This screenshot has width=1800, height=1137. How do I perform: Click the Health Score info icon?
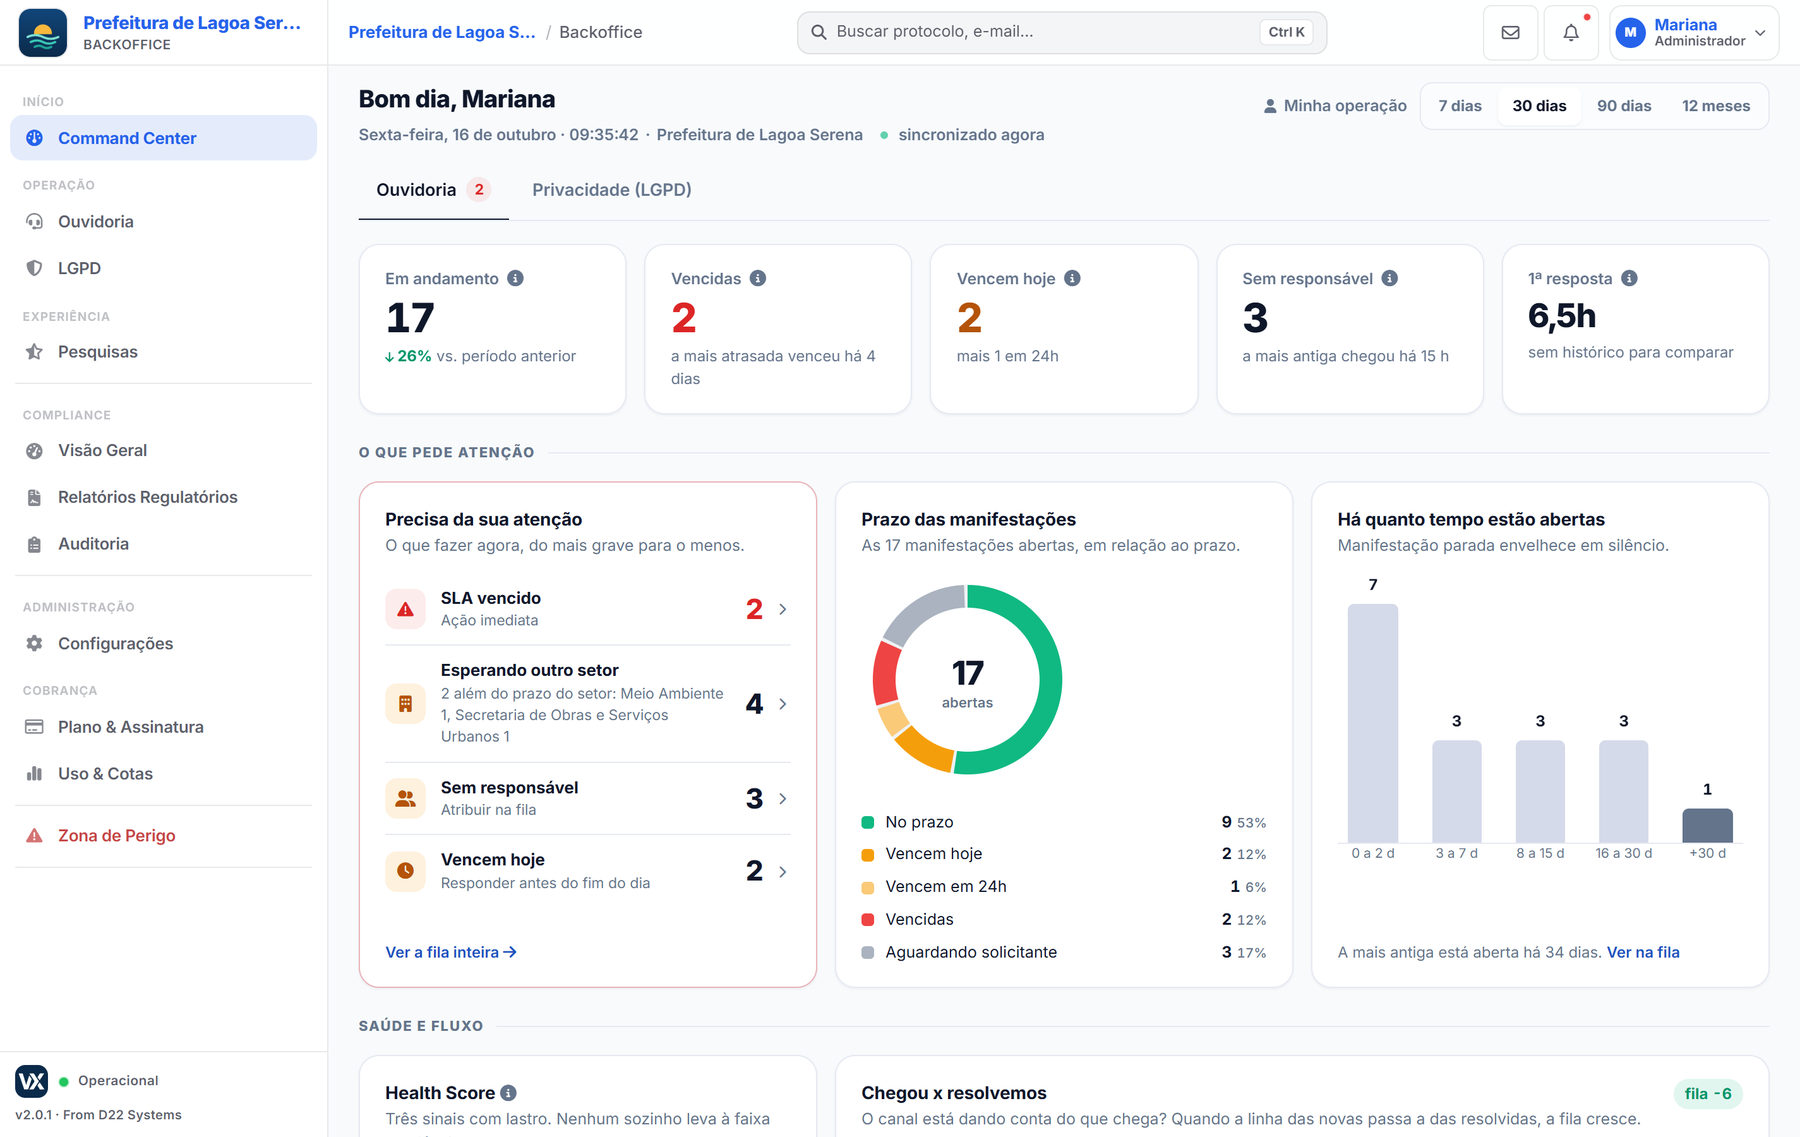pyautogui.click(x=508, y=1093)
